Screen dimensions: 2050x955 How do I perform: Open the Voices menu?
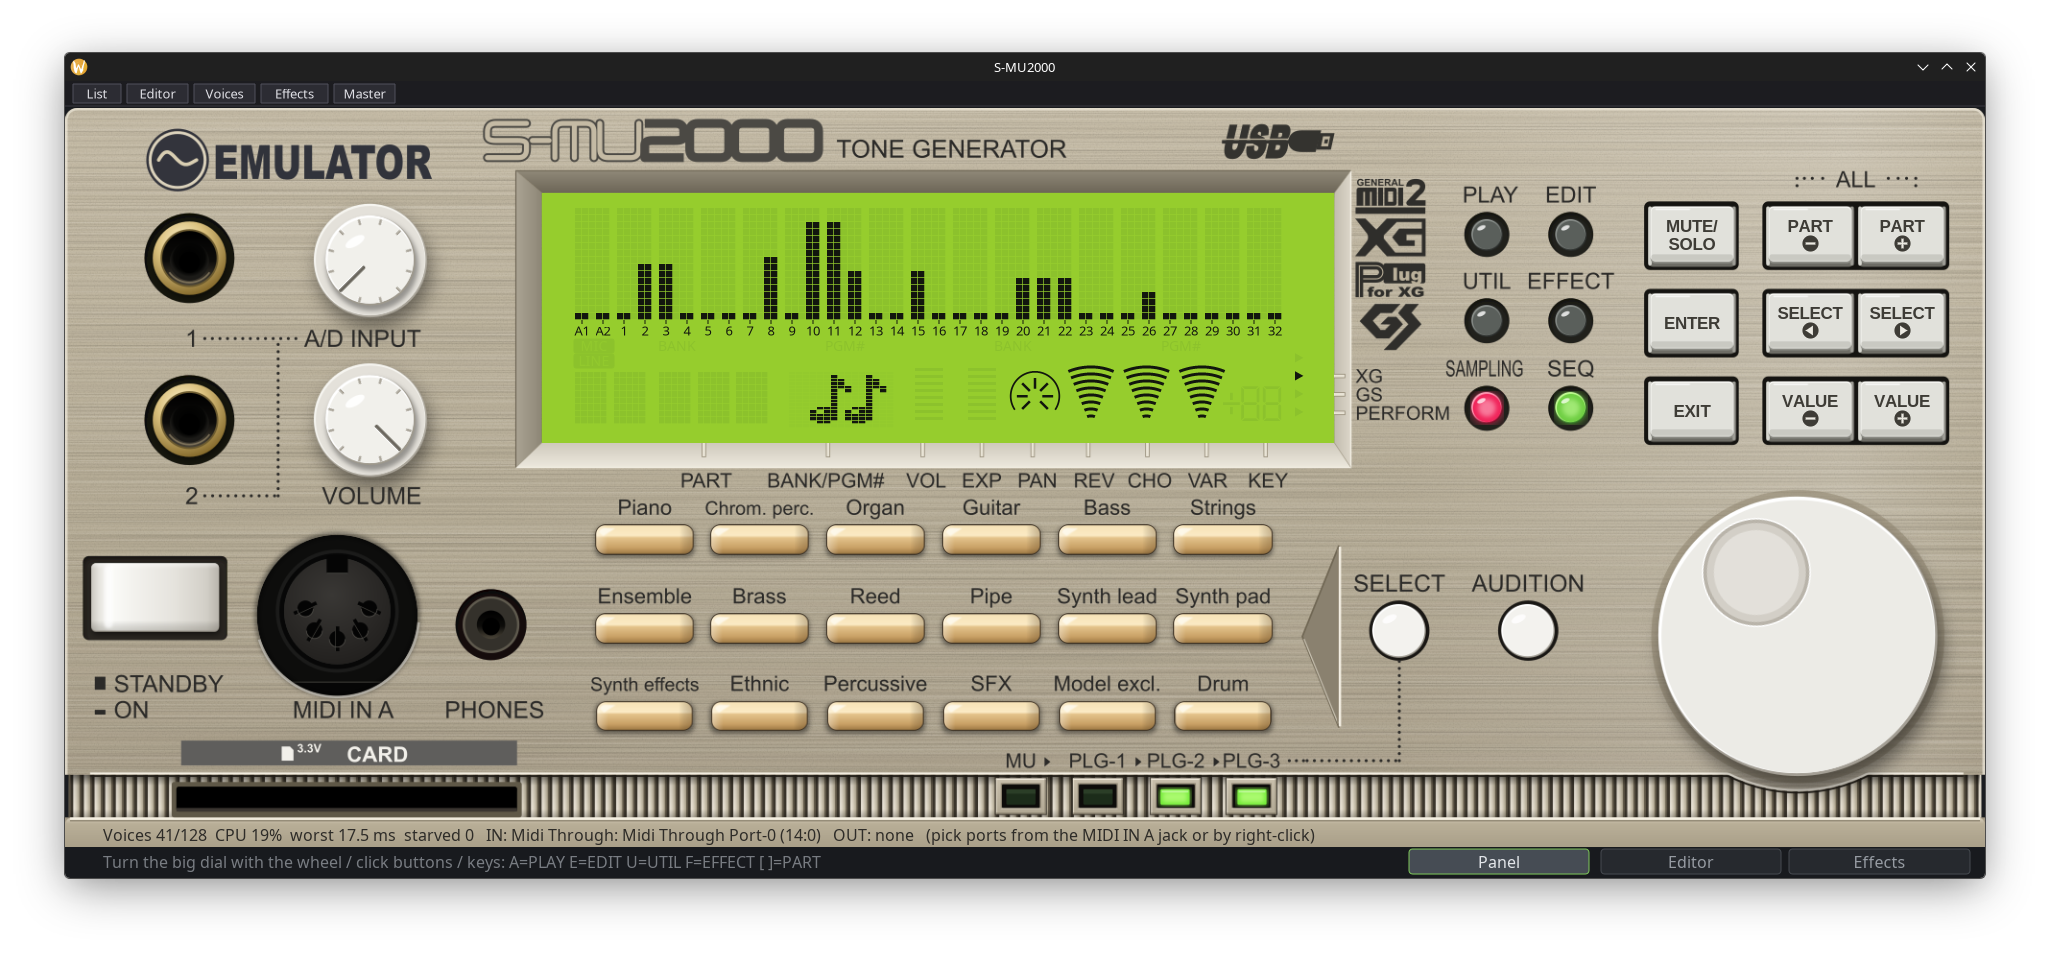(x=224, y=94)
